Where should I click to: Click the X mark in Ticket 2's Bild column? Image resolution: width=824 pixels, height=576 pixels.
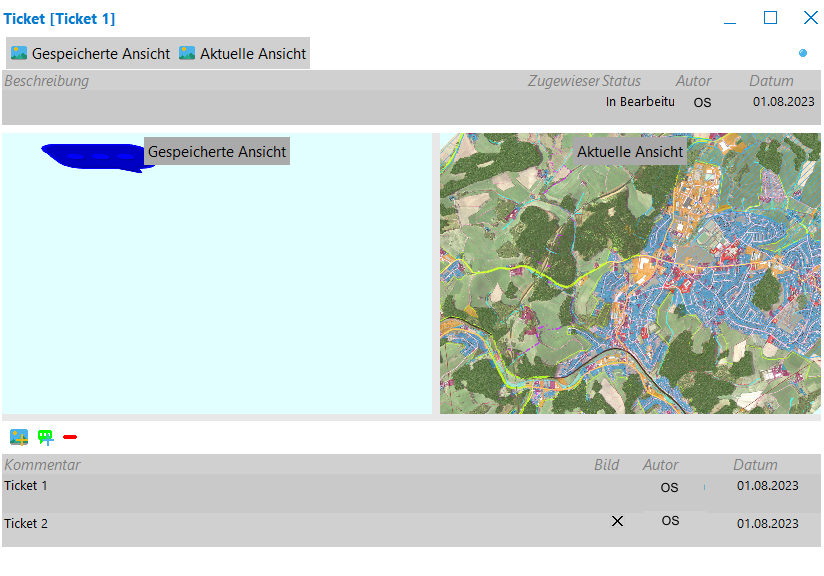coord(617,521)
